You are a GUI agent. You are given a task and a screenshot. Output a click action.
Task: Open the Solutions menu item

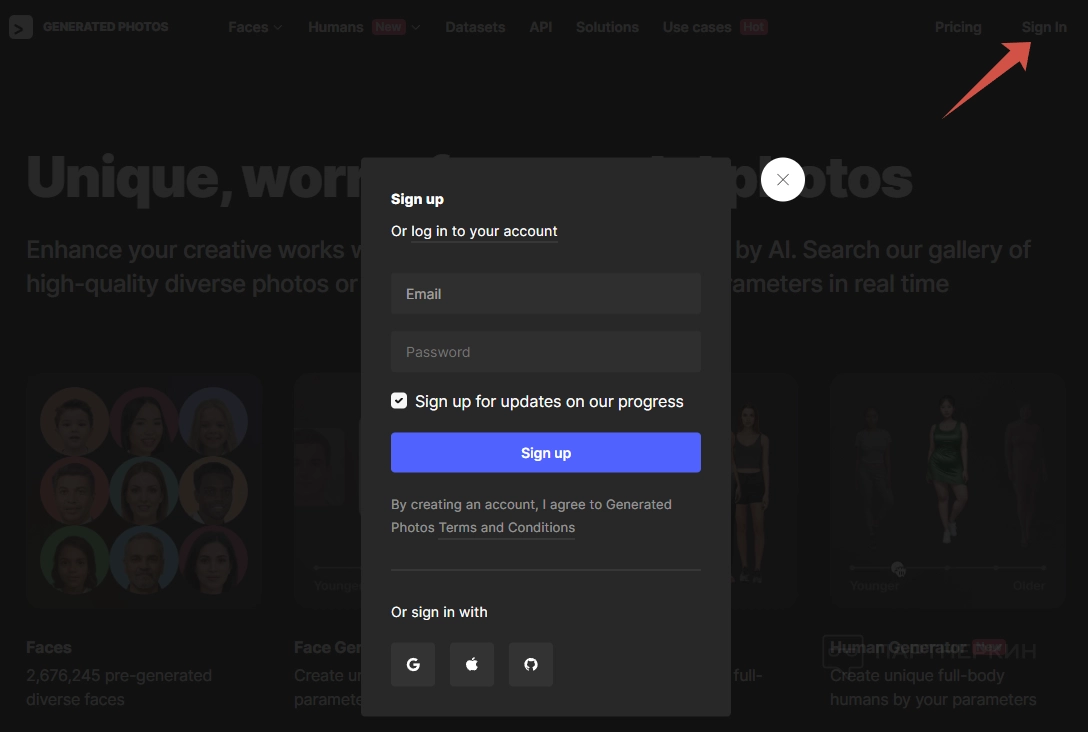pos(607,27)
